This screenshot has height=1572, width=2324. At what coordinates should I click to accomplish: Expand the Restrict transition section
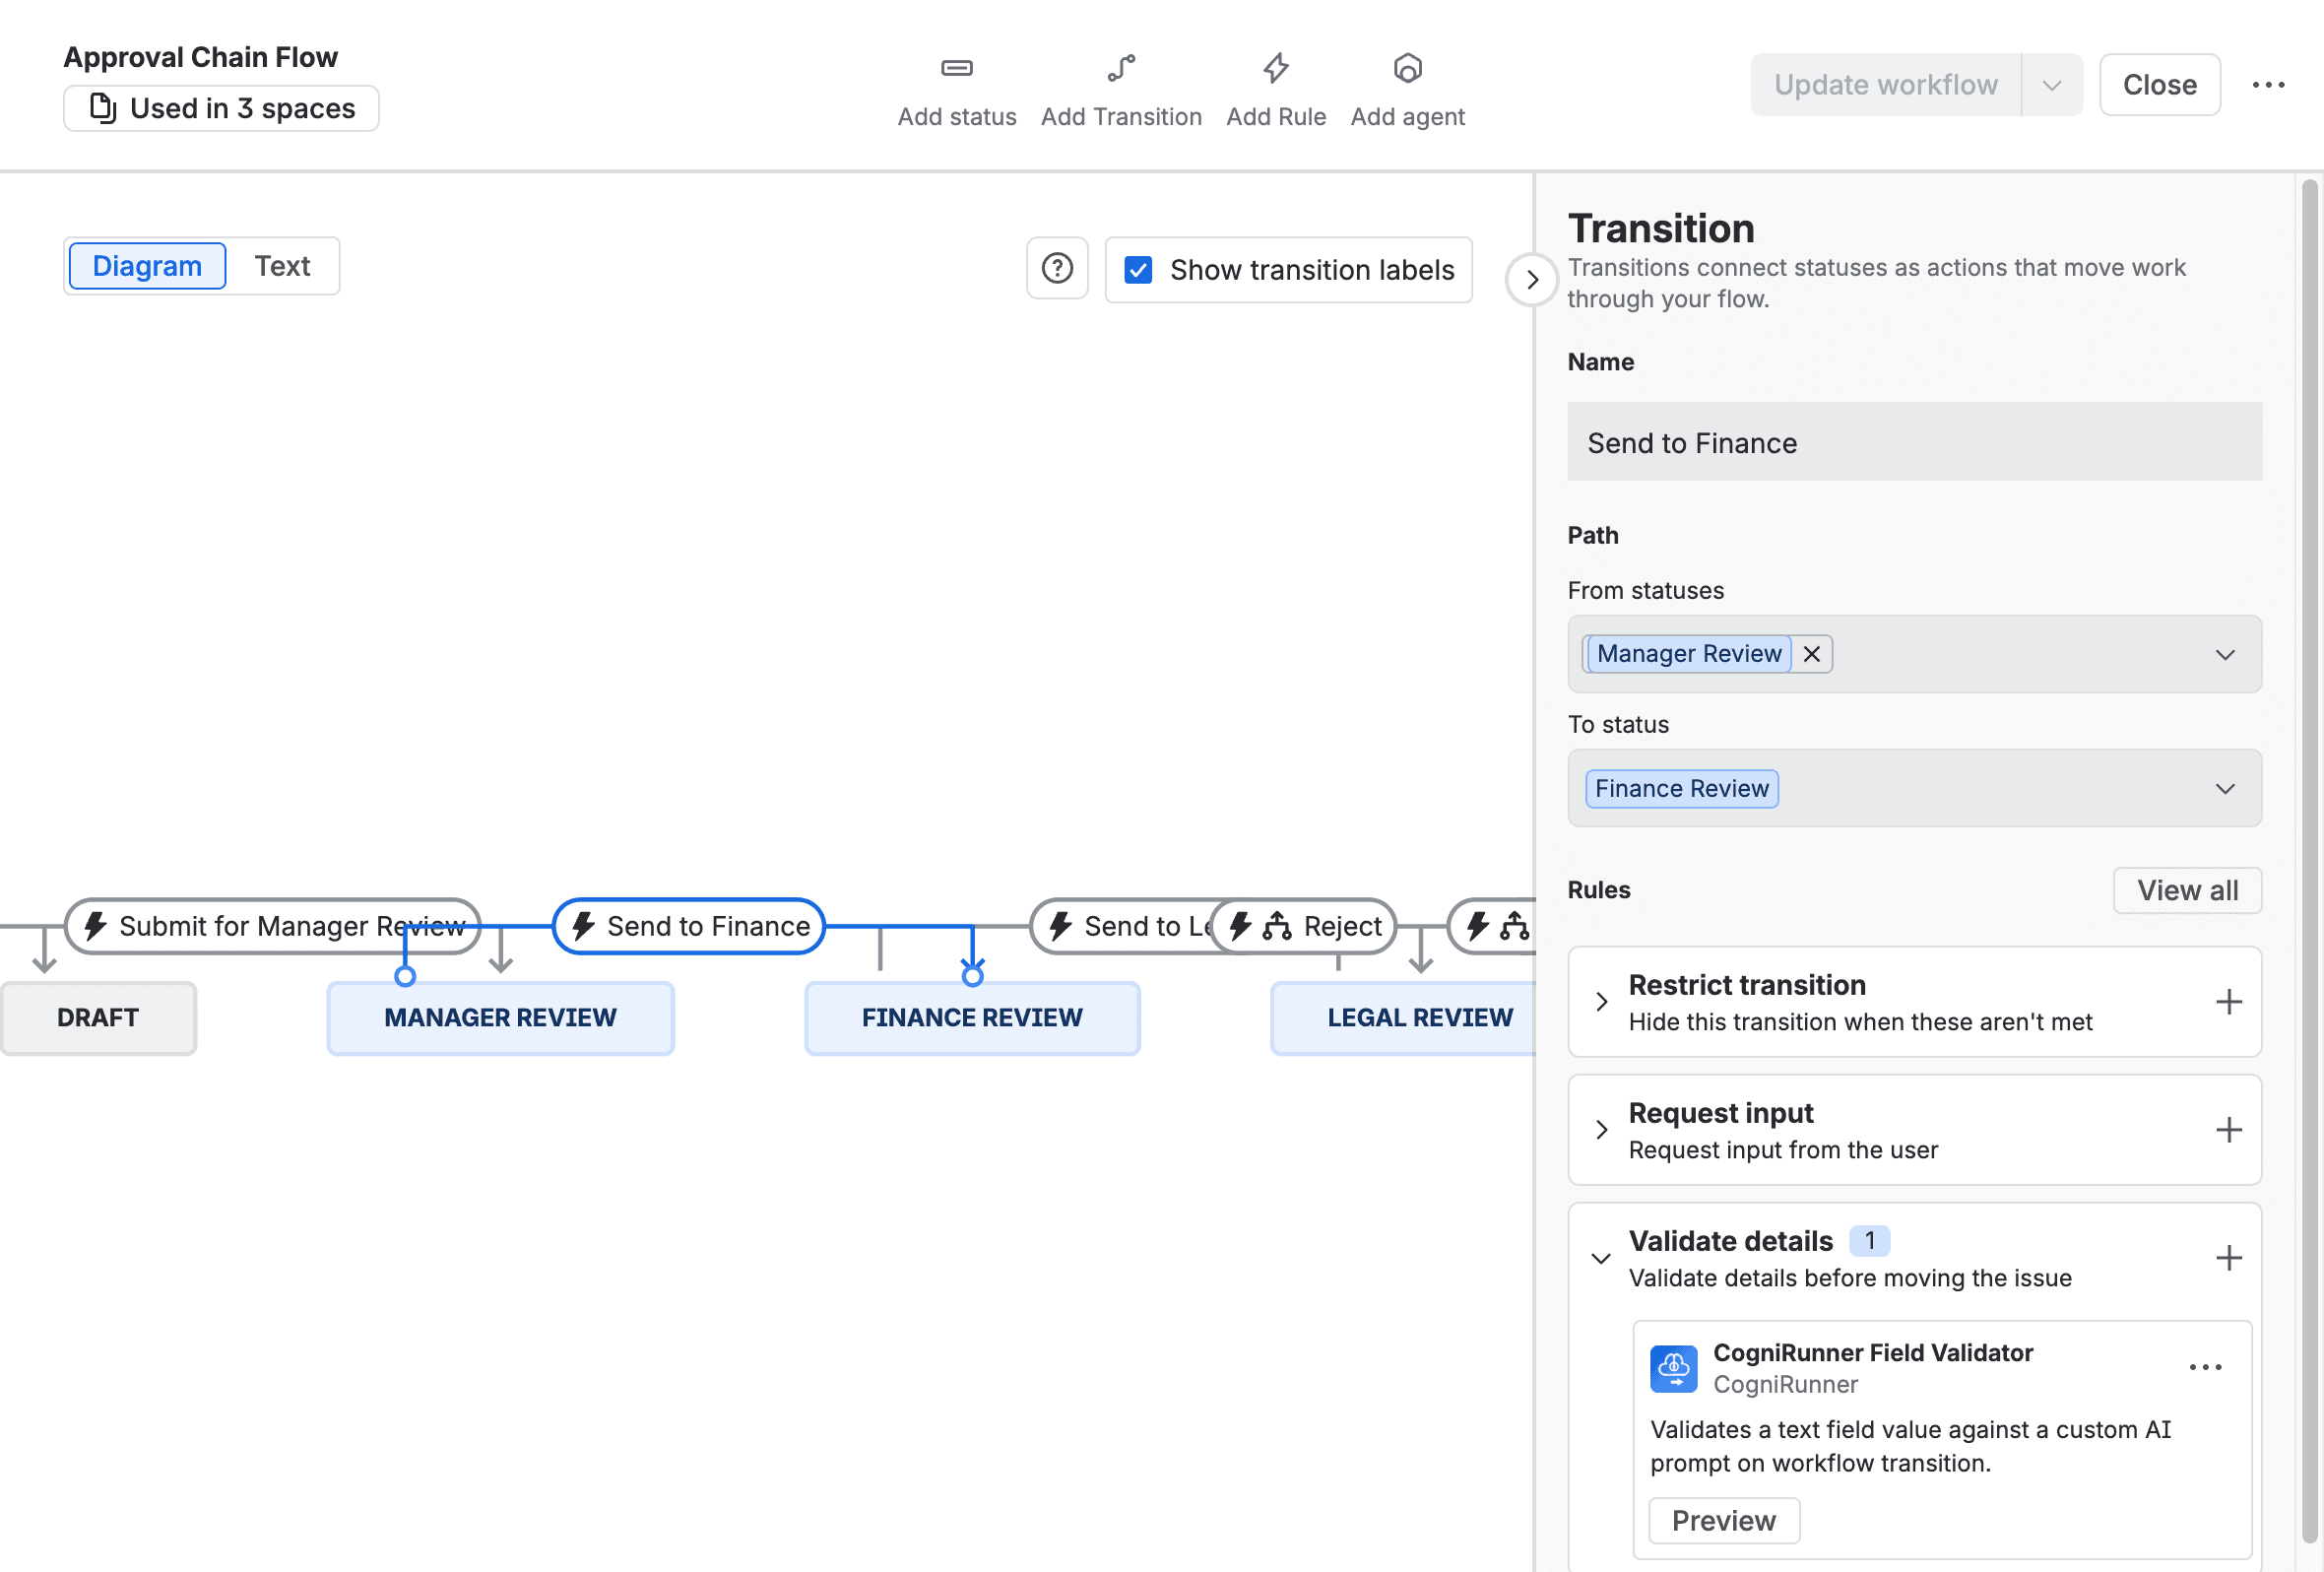coord(1601,1002)
